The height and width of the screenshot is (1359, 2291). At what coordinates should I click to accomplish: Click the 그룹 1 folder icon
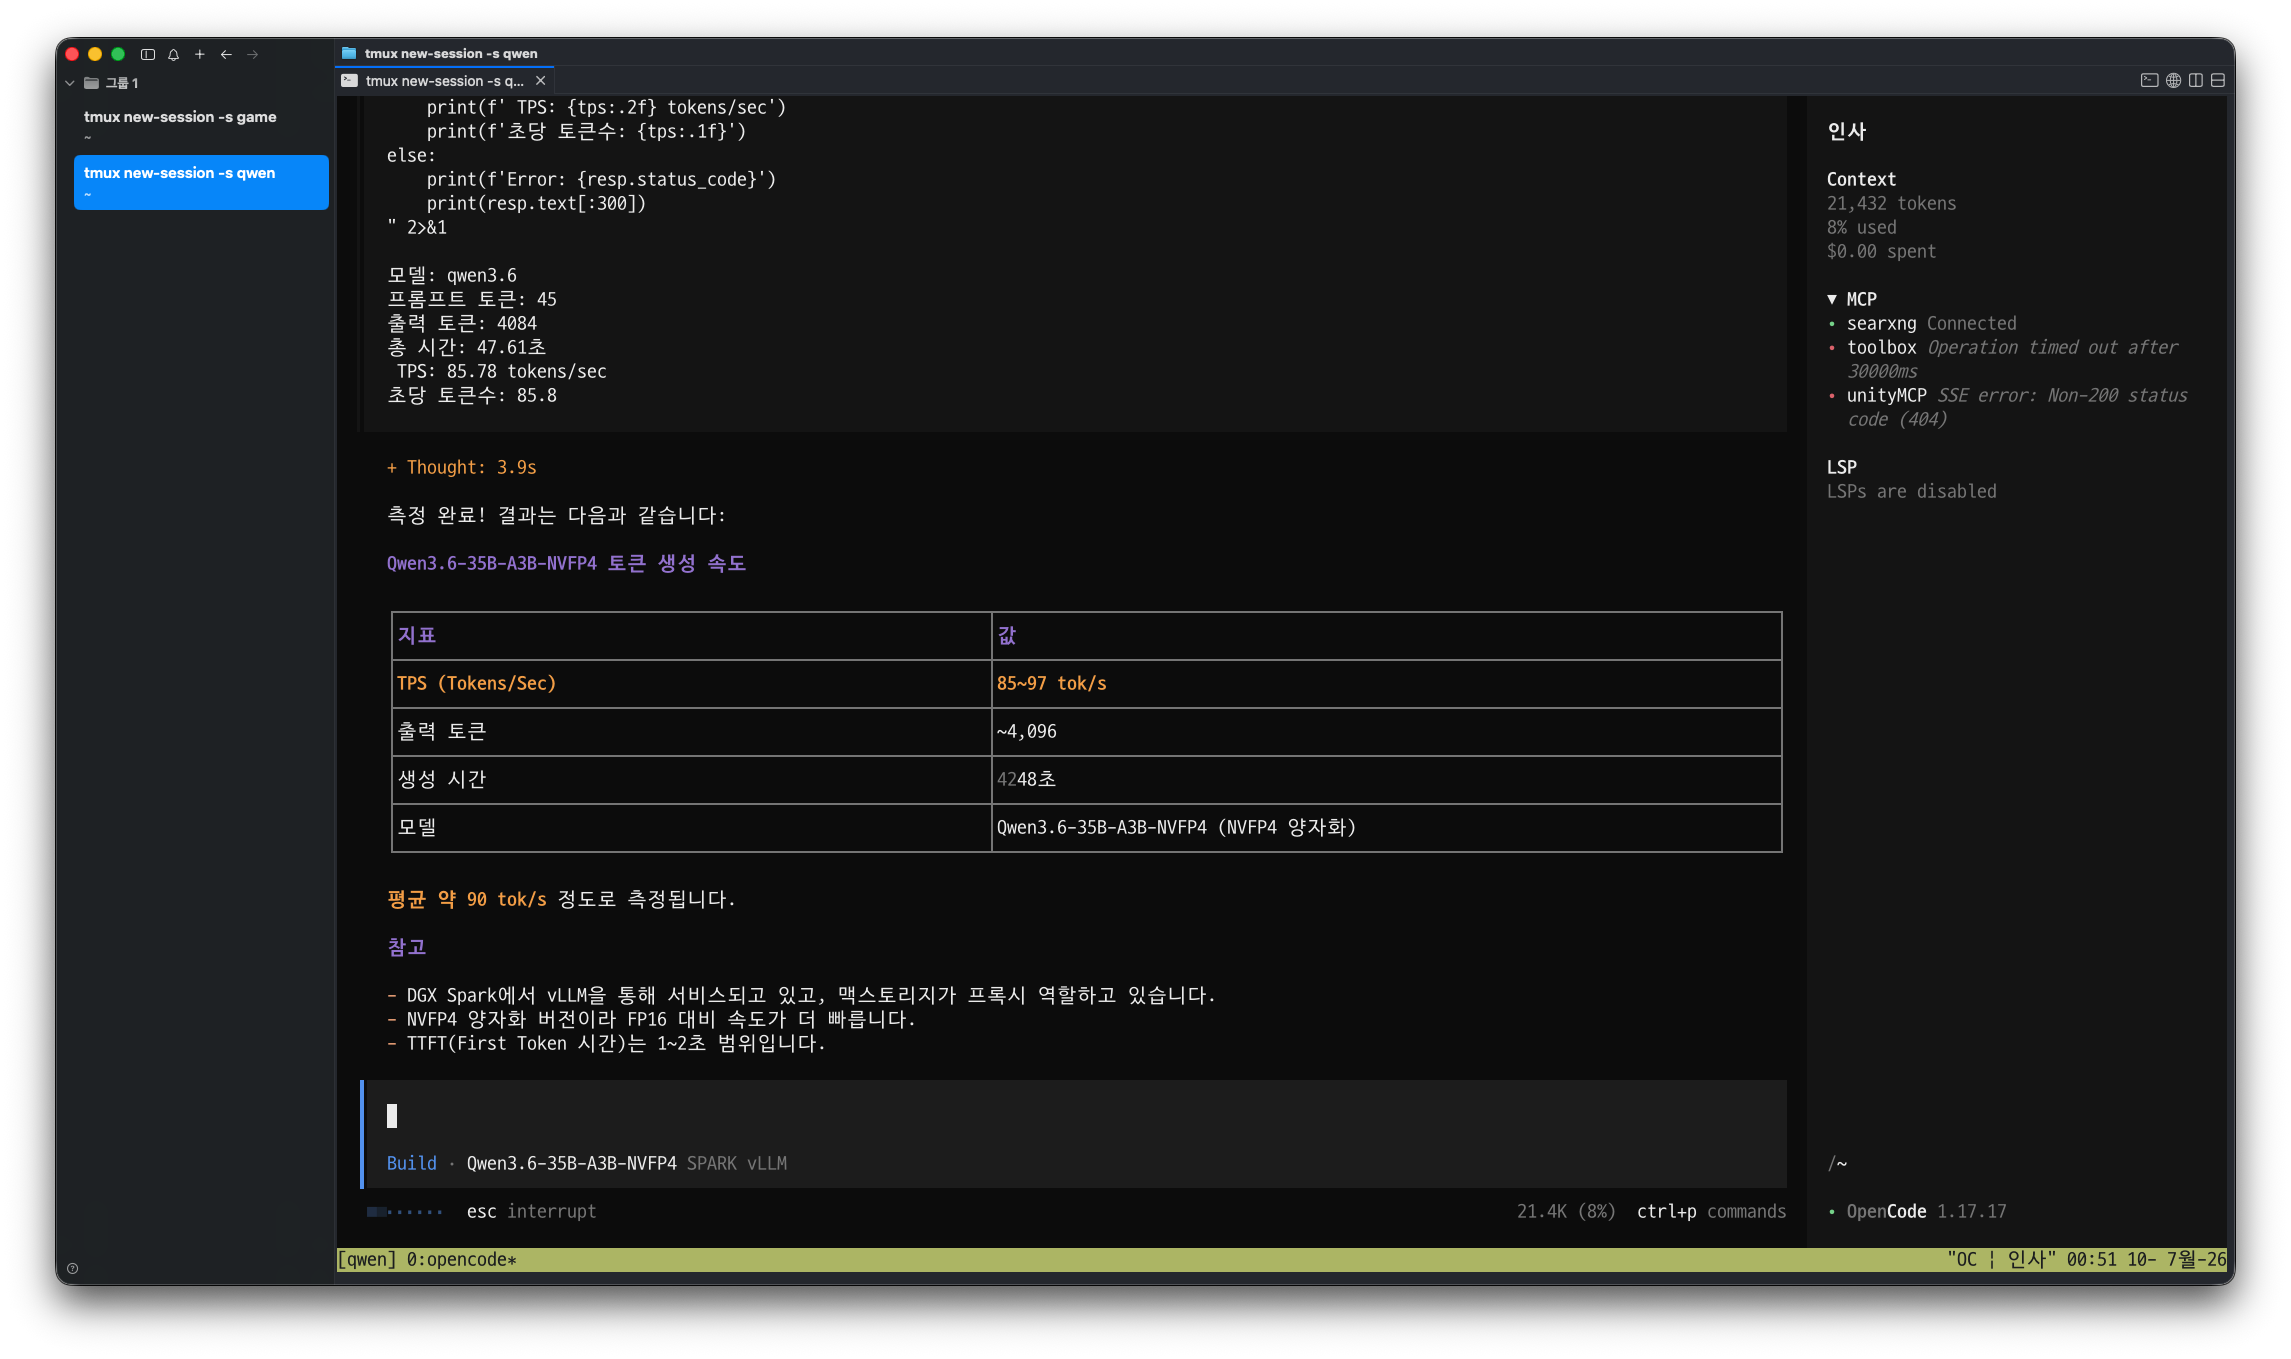(x=92, y=83)
